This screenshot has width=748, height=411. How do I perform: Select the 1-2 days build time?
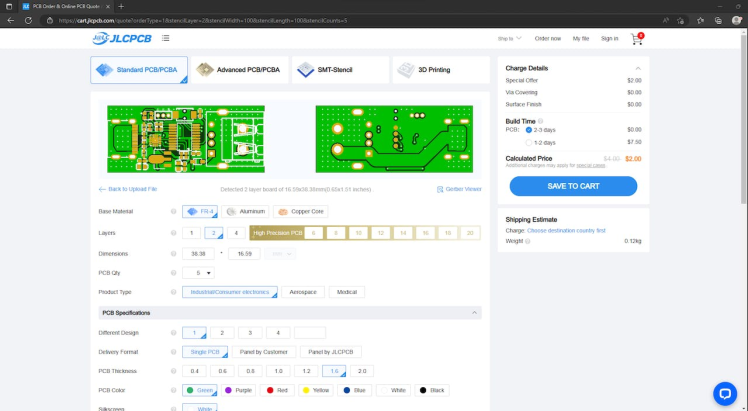tap(529, 142)
